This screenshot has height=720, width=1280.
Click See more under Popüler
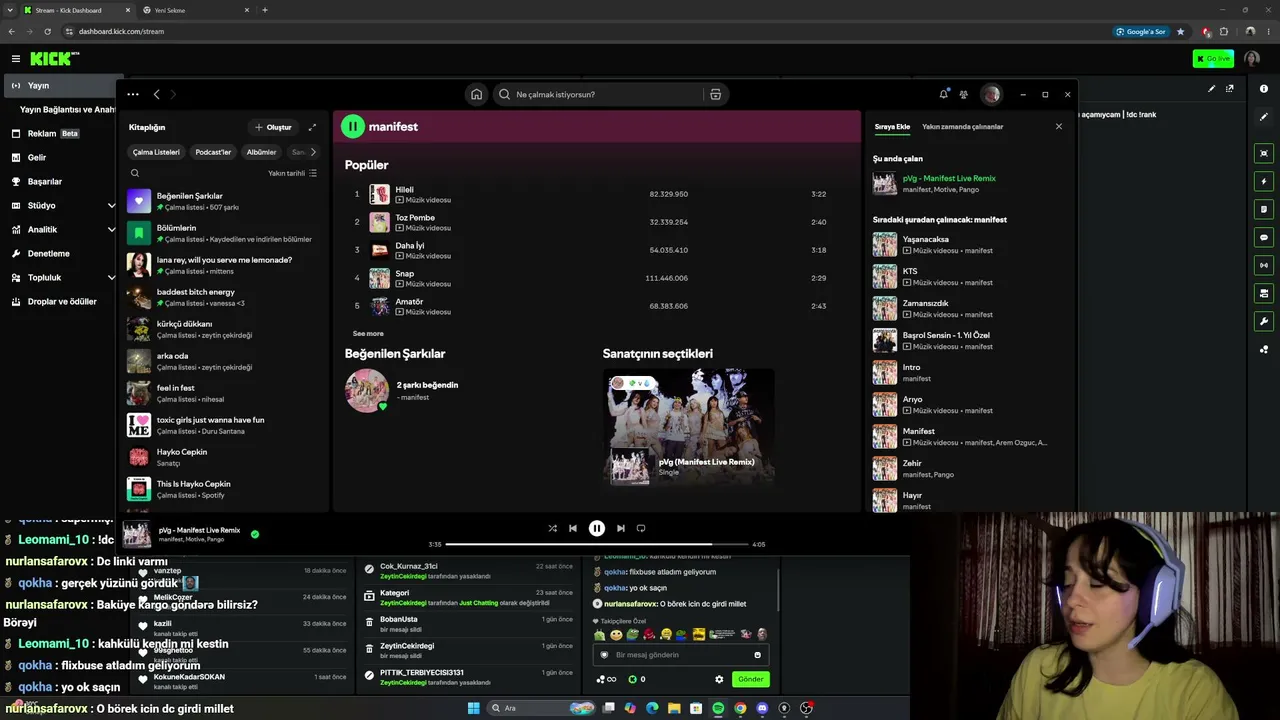(x=368, y=333)
